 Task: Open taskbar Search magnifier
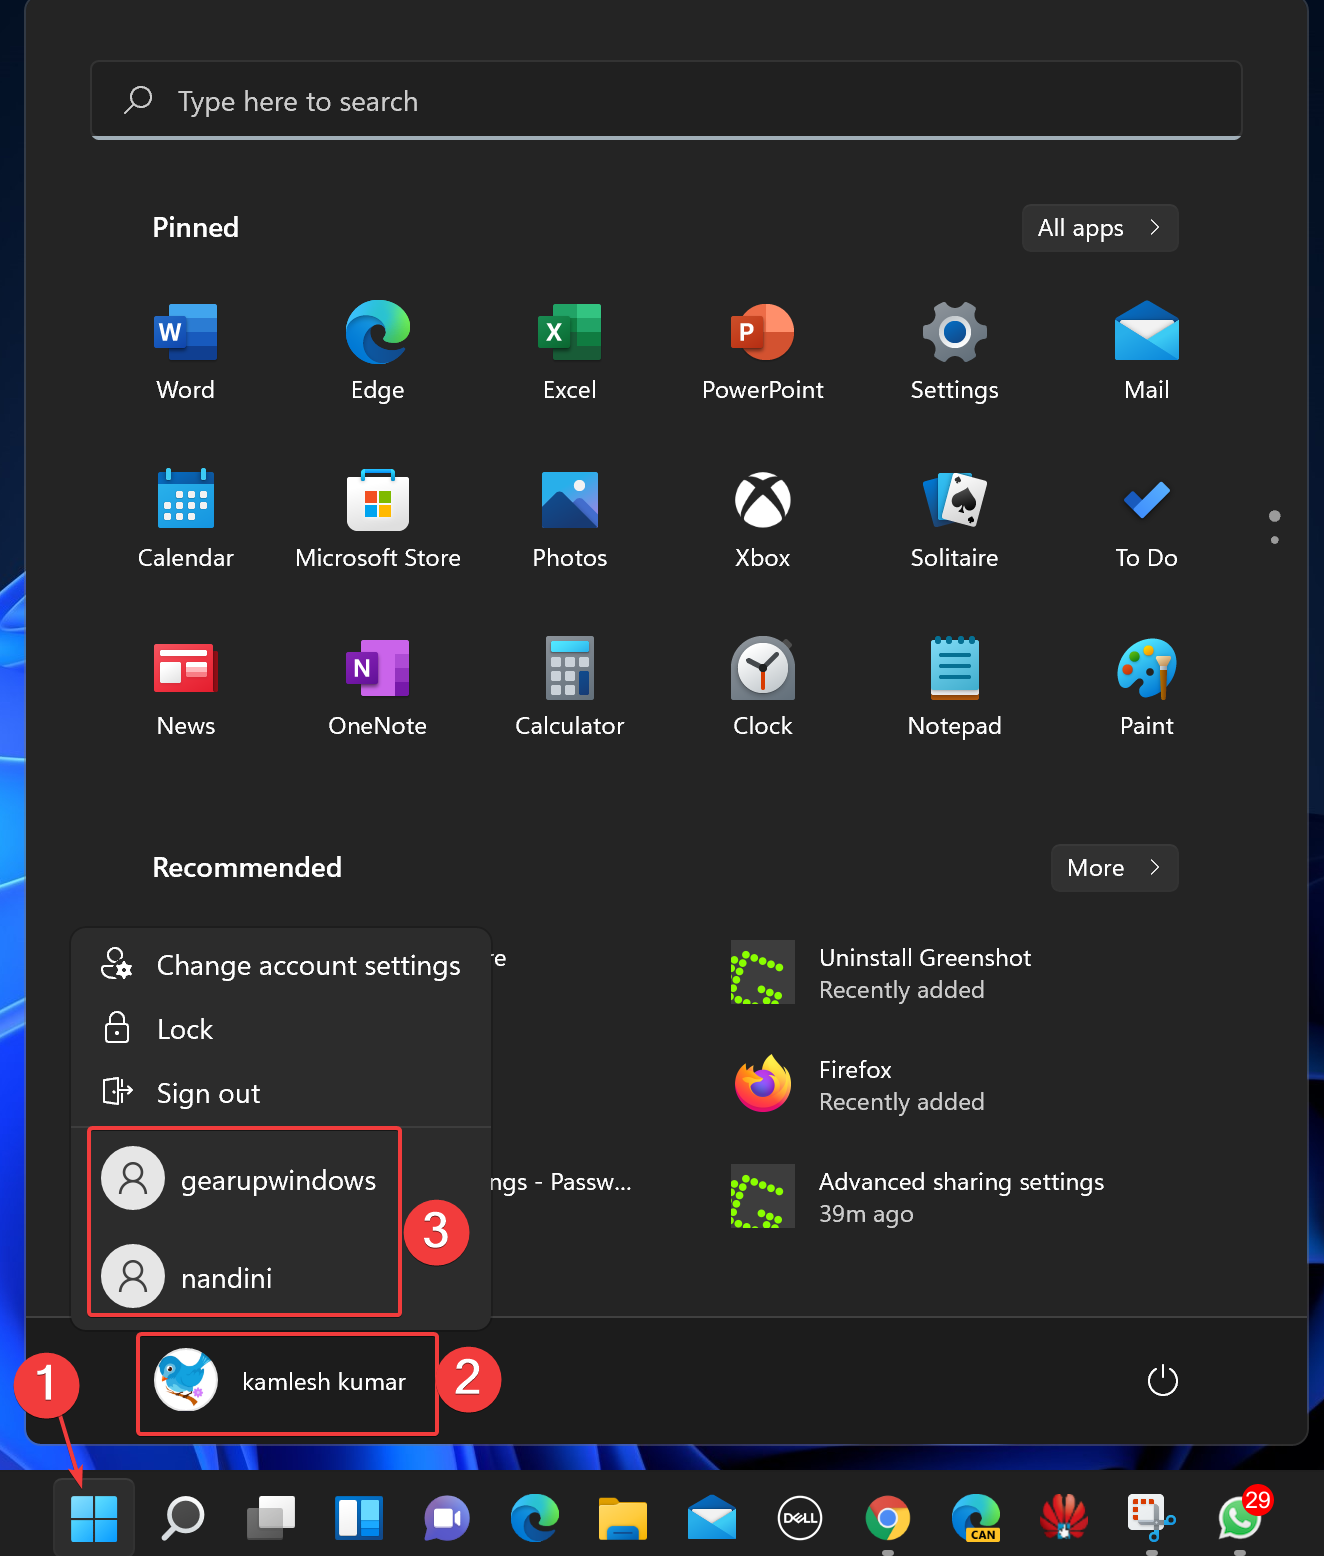click(184, 1518)
